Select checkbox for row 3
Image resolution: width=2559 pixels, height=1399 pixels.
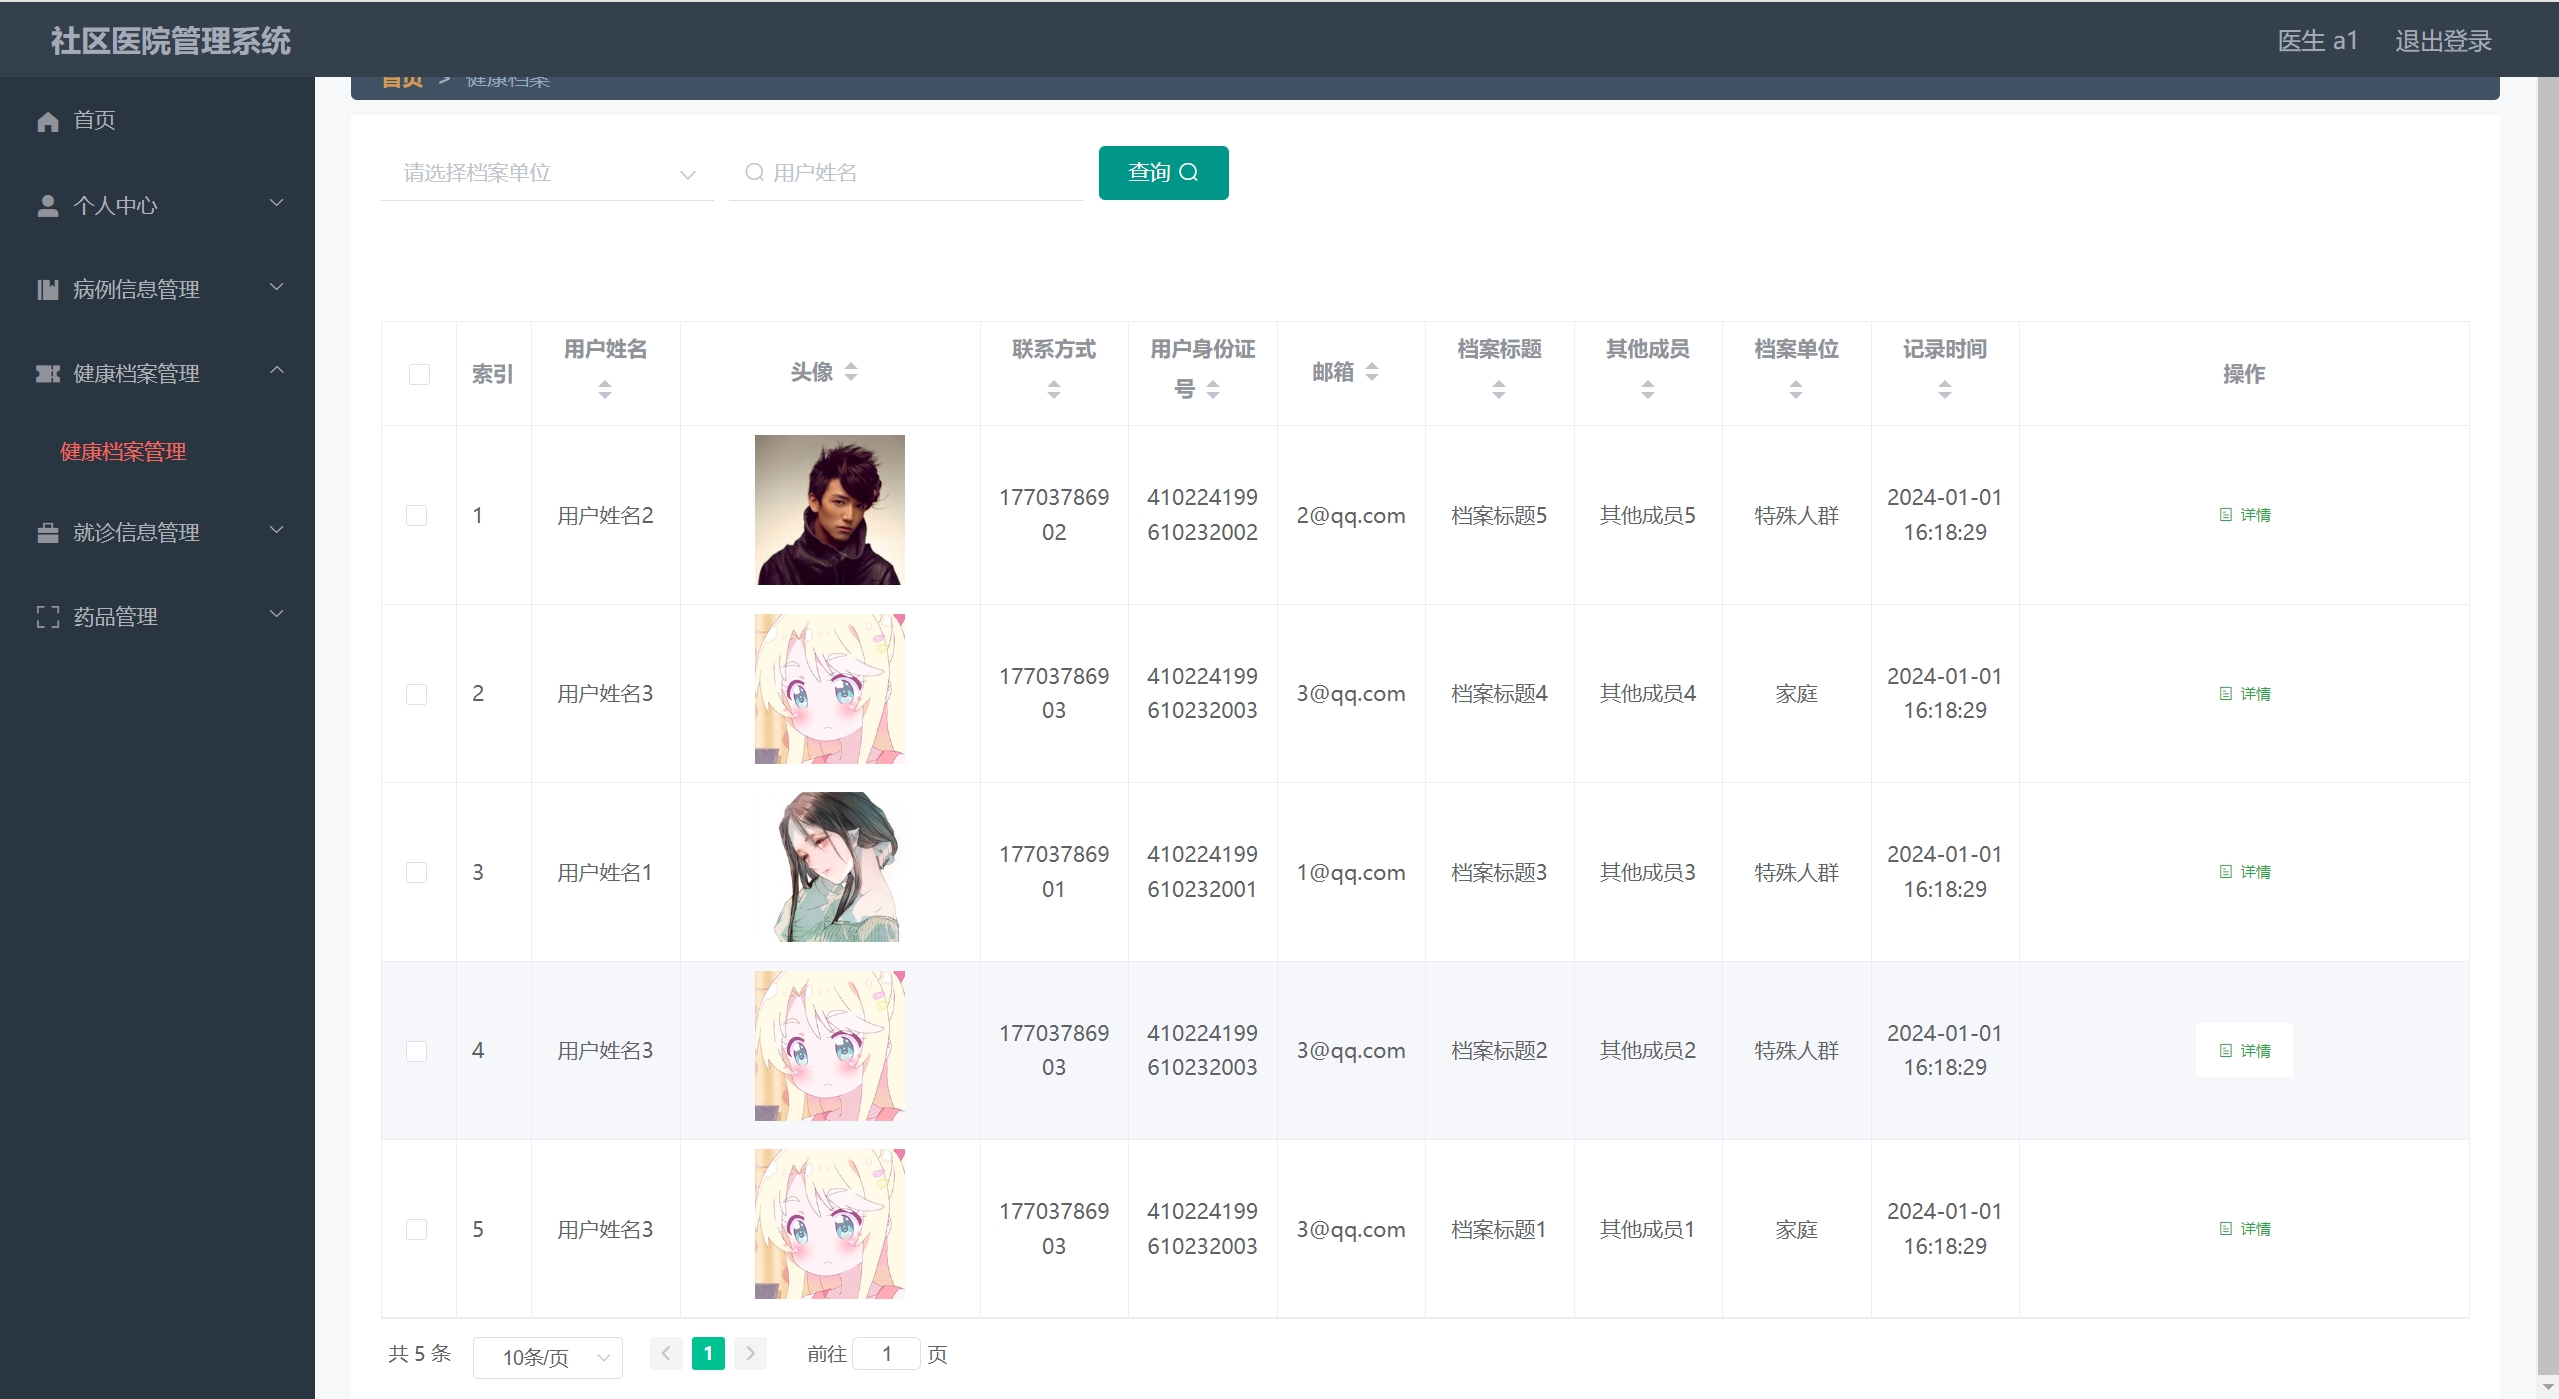click(x=417, y=872)
